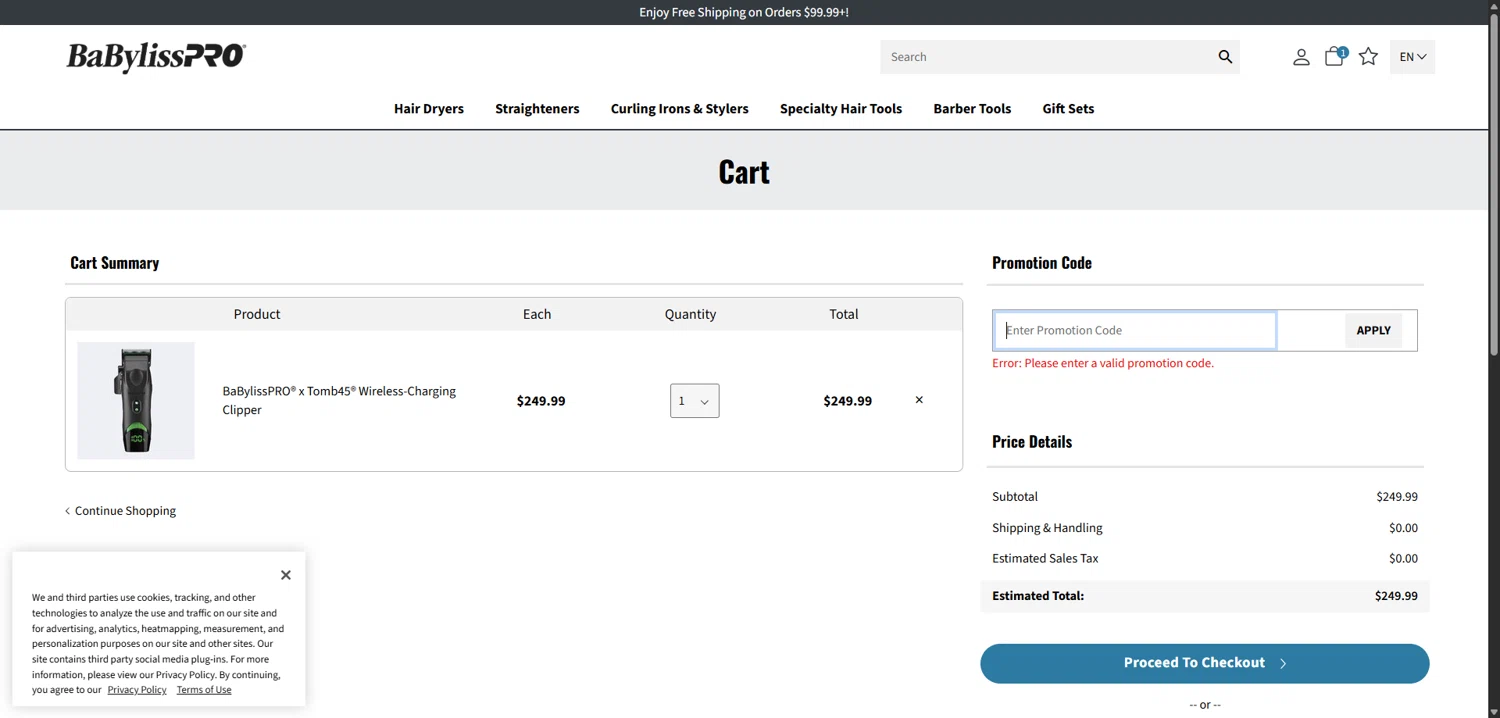Viewport: 1500px width, 718px height.
Task: Open the Gift Sets menu
Action: [x=1068, y=109]
